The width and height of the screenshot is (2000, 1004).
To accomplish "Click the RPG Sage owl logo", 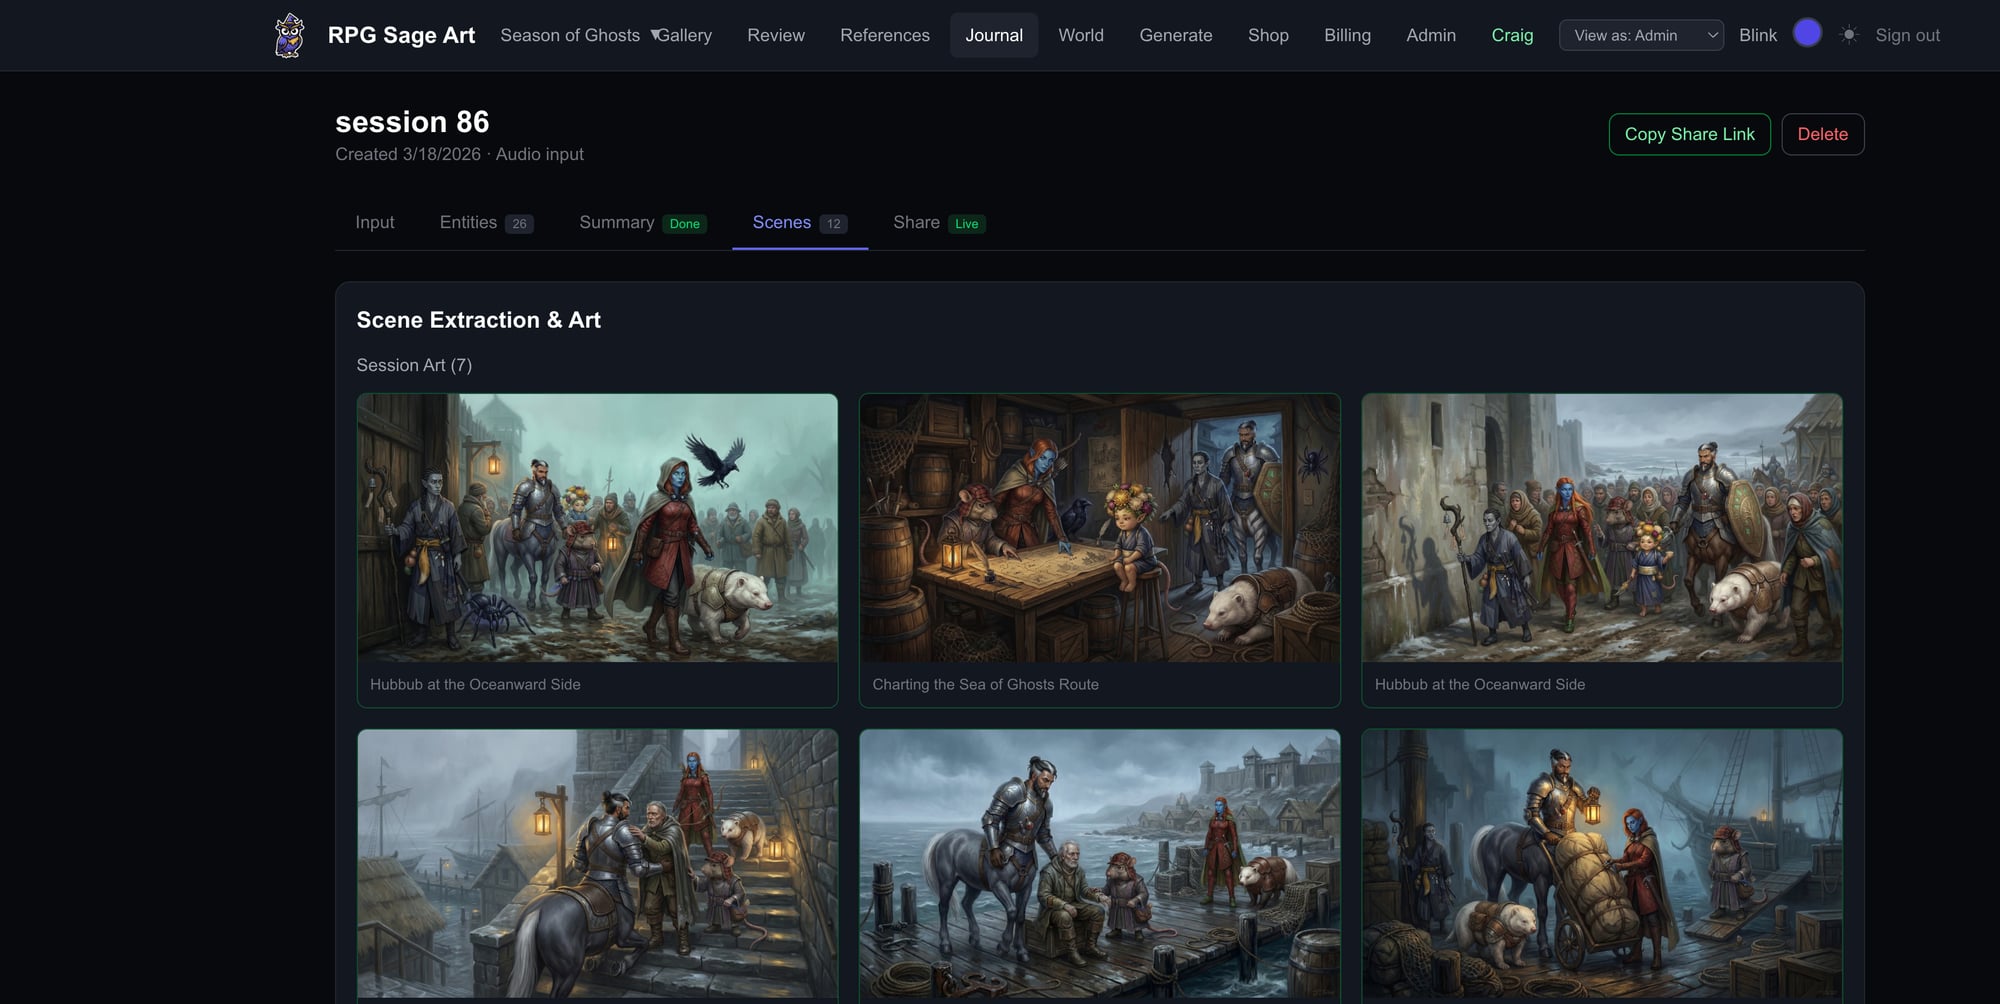I will coord(289,35).
